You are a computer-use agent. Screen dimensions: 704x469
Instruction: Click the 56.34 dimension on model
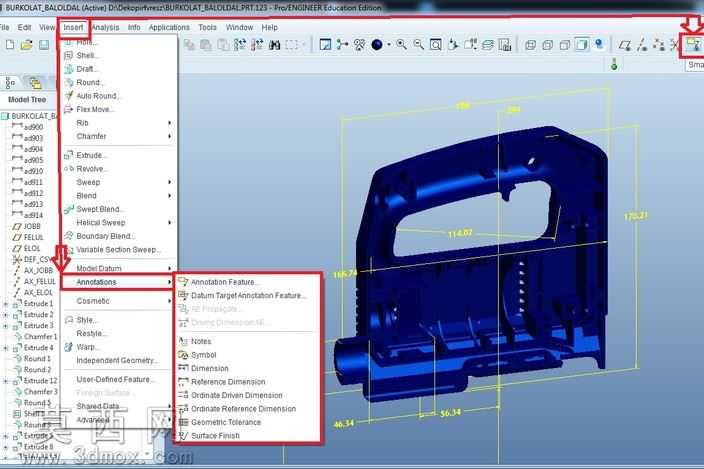click(450, 413)
